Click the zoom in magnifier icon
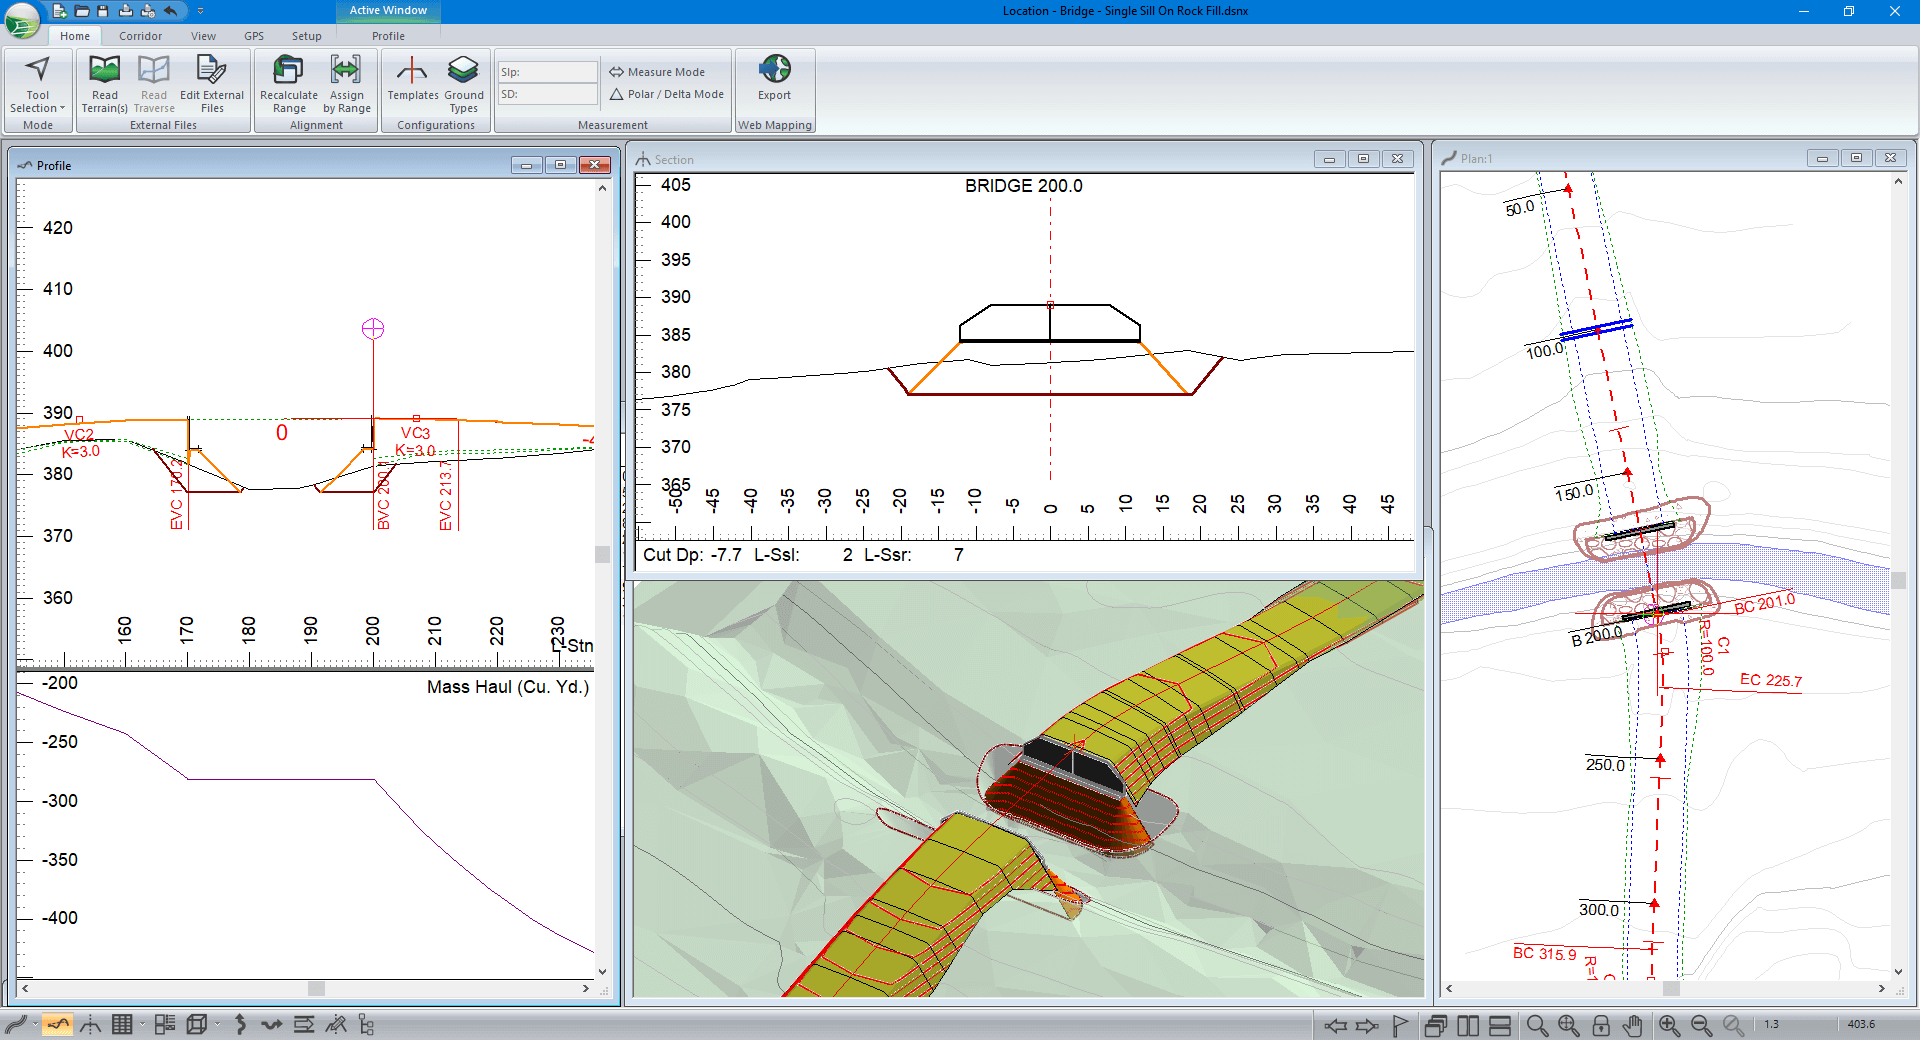1920x1040 pixels. tap(1669, 1025)
